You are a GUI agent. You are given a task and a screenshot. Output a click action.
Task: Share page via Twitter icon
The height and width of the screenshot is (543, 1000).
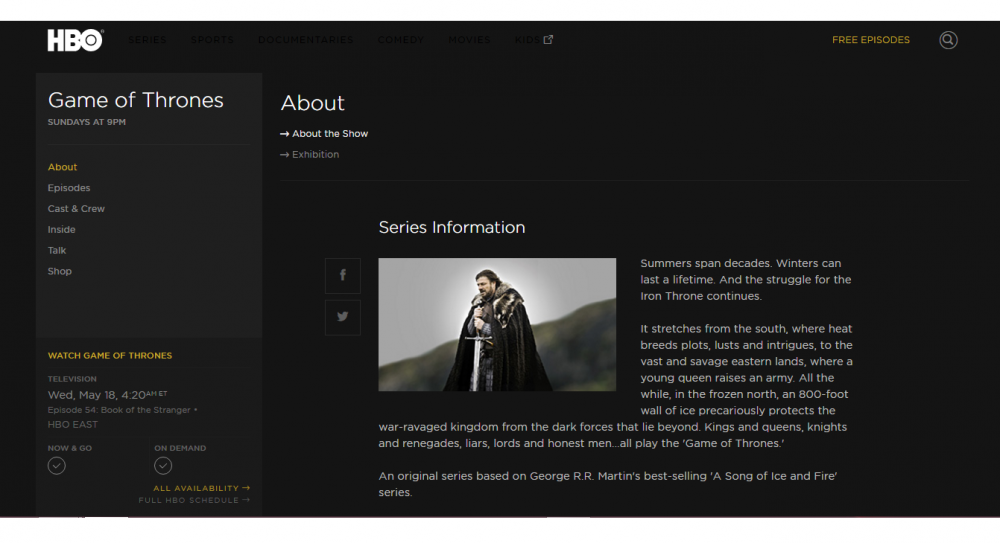pyautogui.click(x=343, y=316)
